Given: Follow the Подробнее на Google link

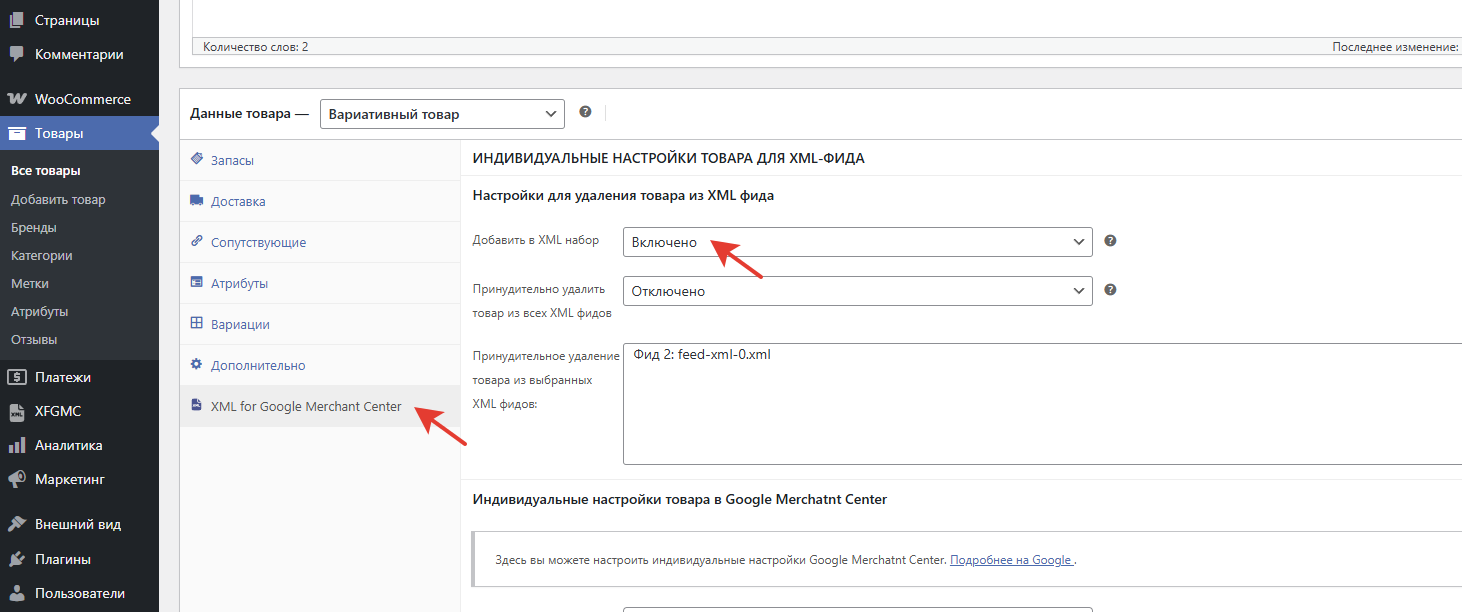Looking at the screenshot, I should click(1011, 560).
